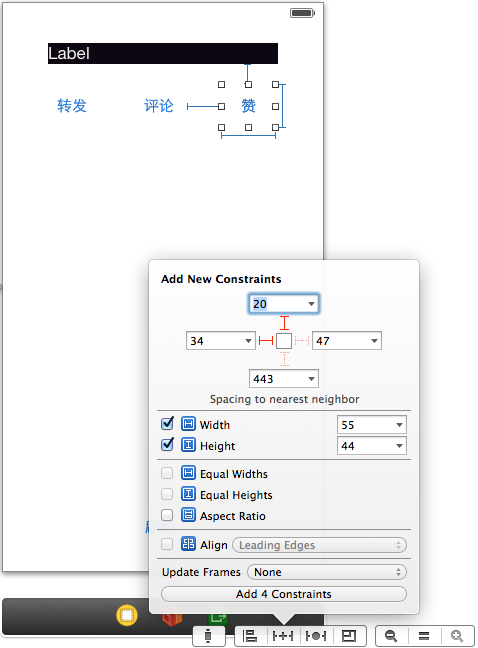Select the 转发 button on canvas
Viewport: 478px width, 648px height.
click(72, 106)
